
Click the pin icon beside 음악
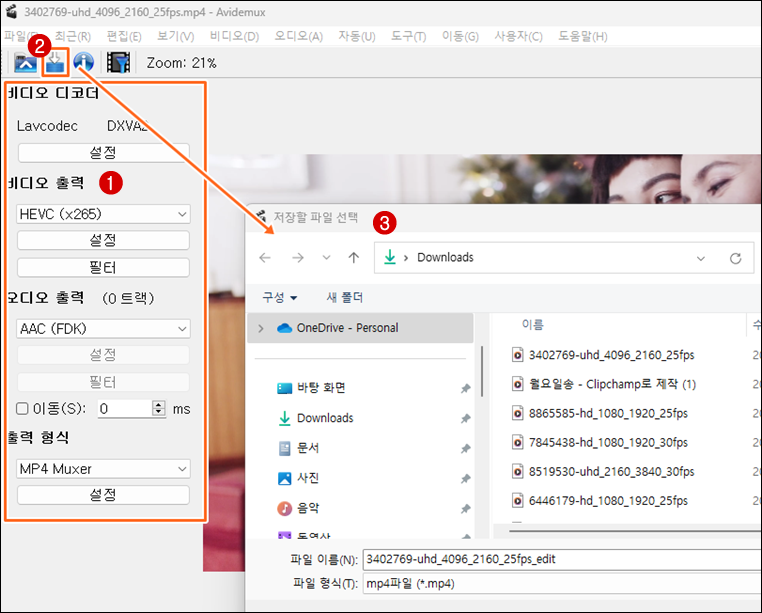(x=466, y=509)
